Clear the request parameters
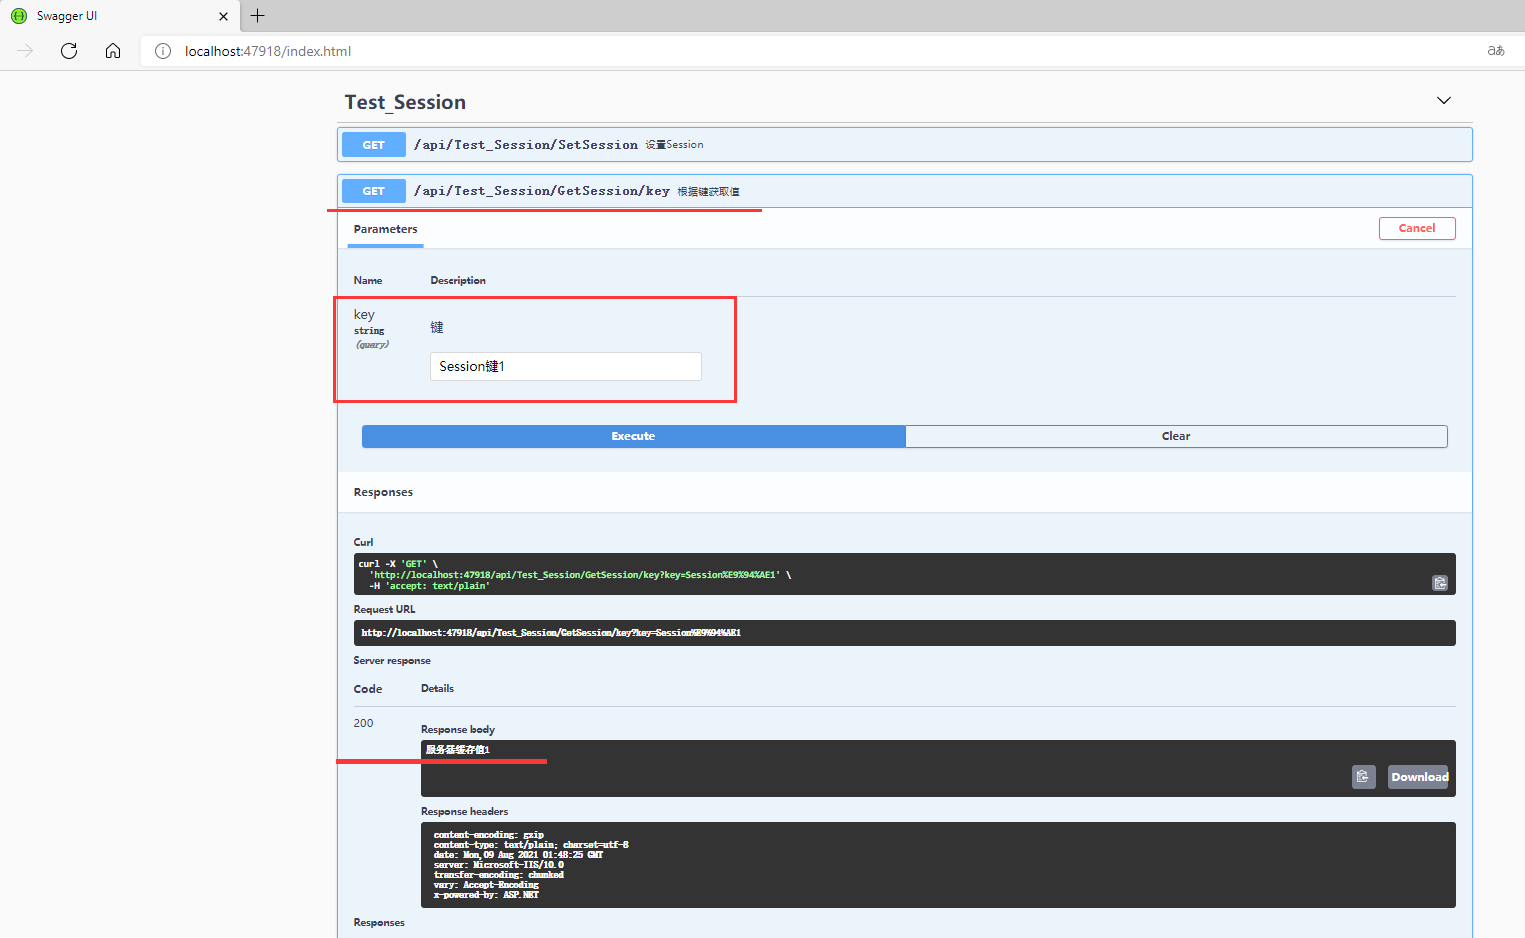 pos(1176,436)
